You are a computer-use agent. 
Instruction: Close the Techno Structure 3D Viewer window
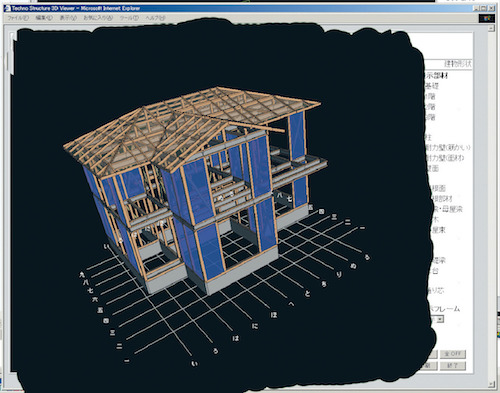click(491, 8)
